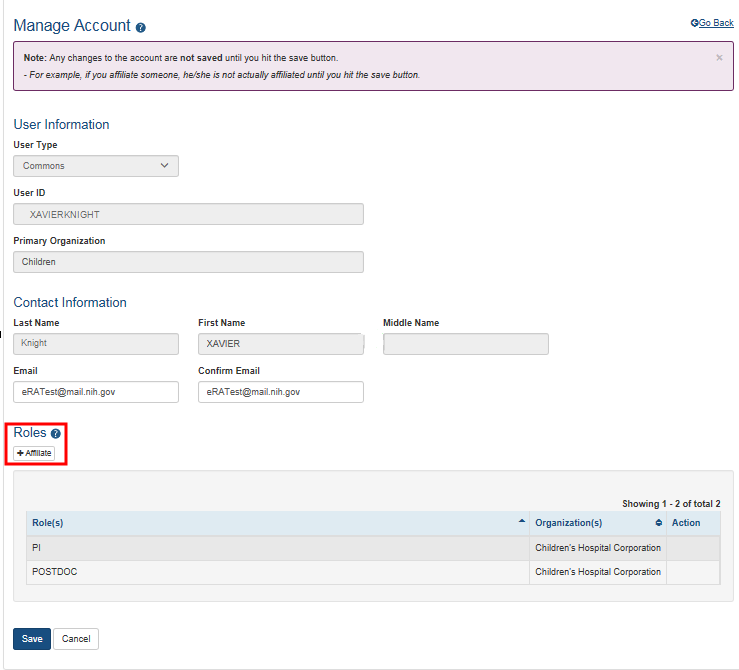
Task: Click the First Name field
Action: (x=281, y=344)
